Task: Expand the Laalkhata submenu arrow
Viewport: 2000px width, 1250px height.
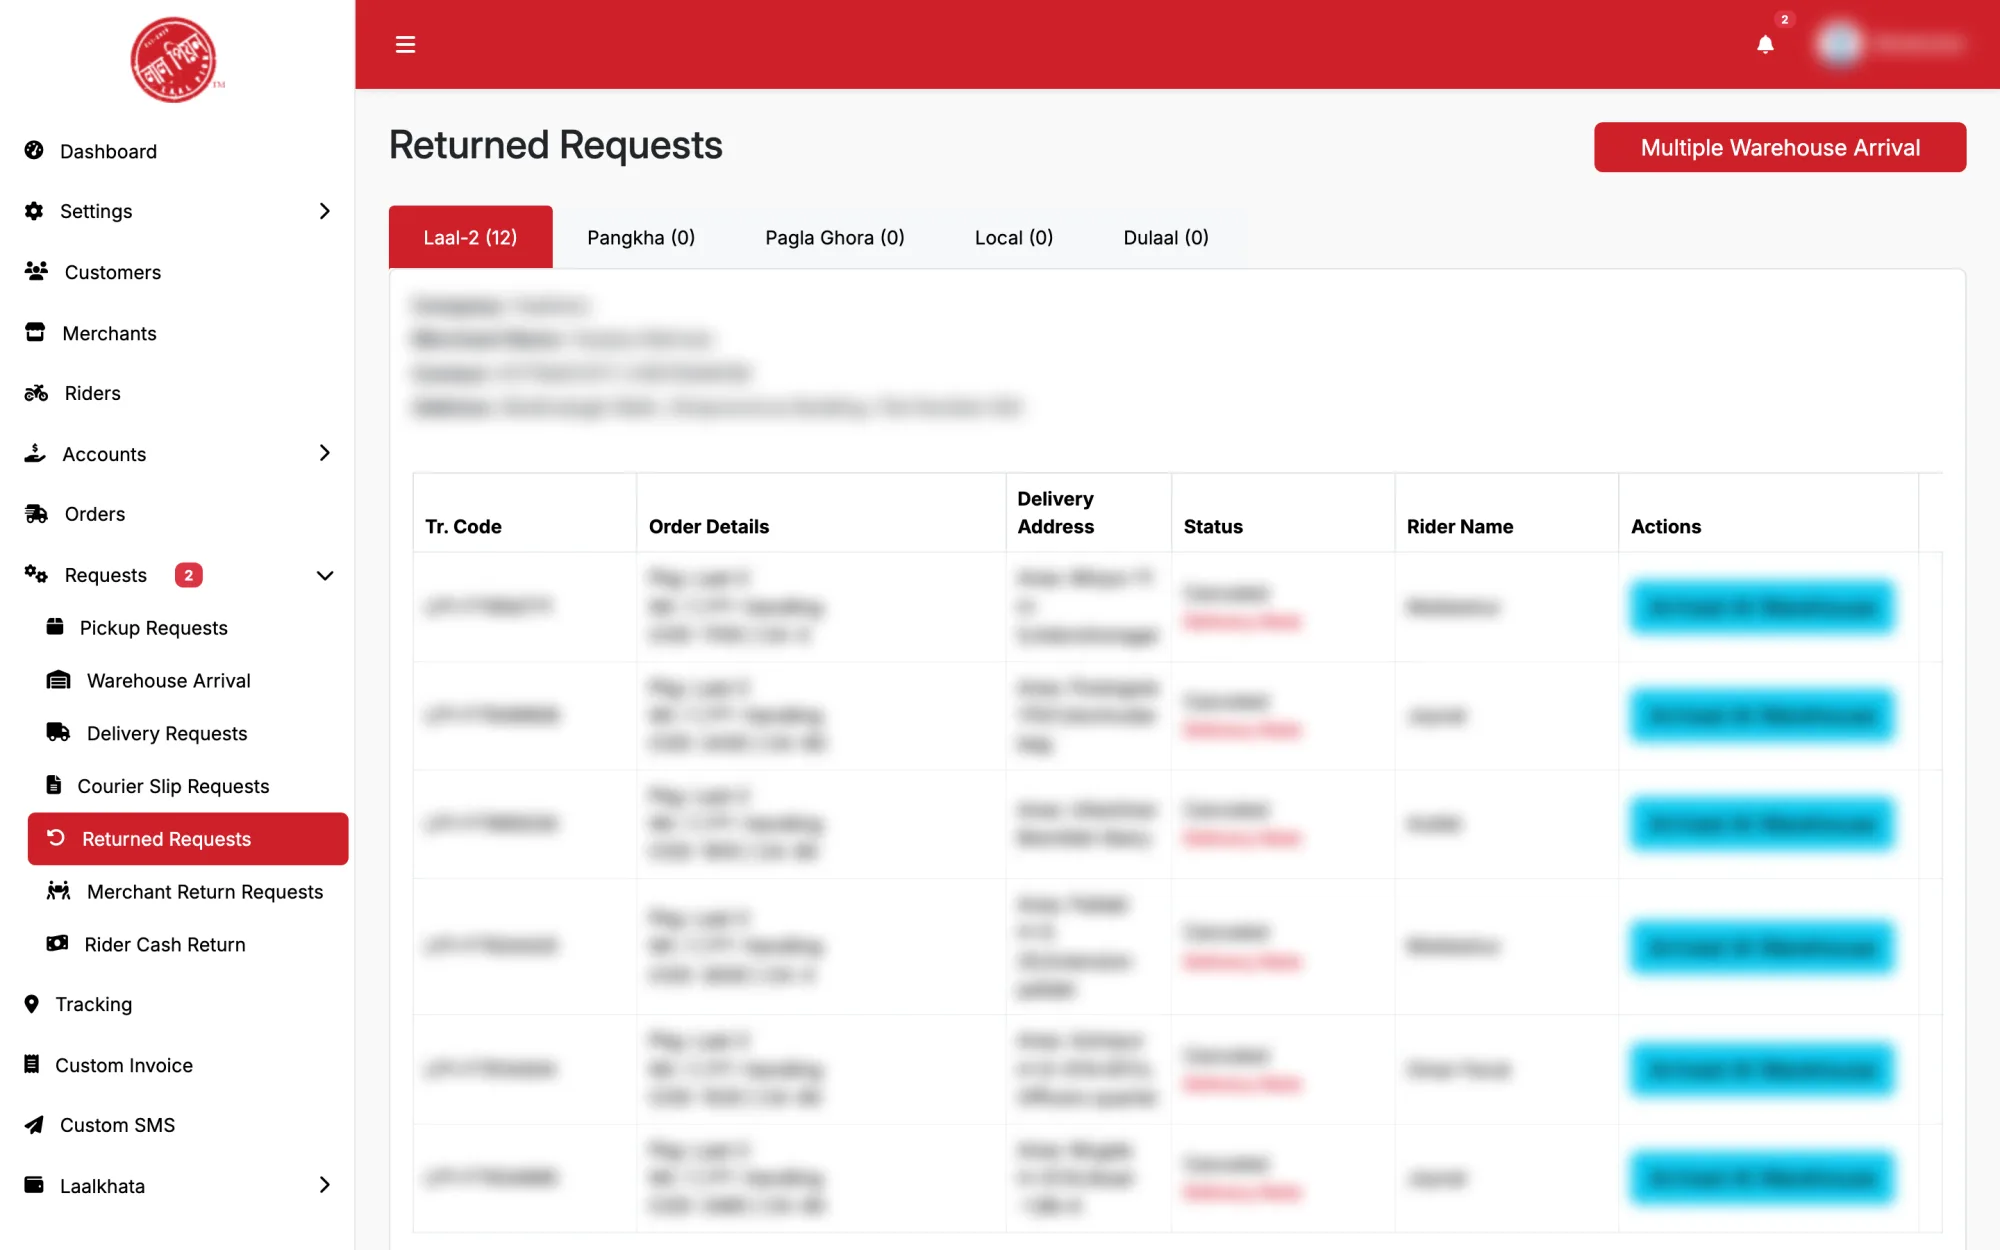Action: pos(324,1185)
